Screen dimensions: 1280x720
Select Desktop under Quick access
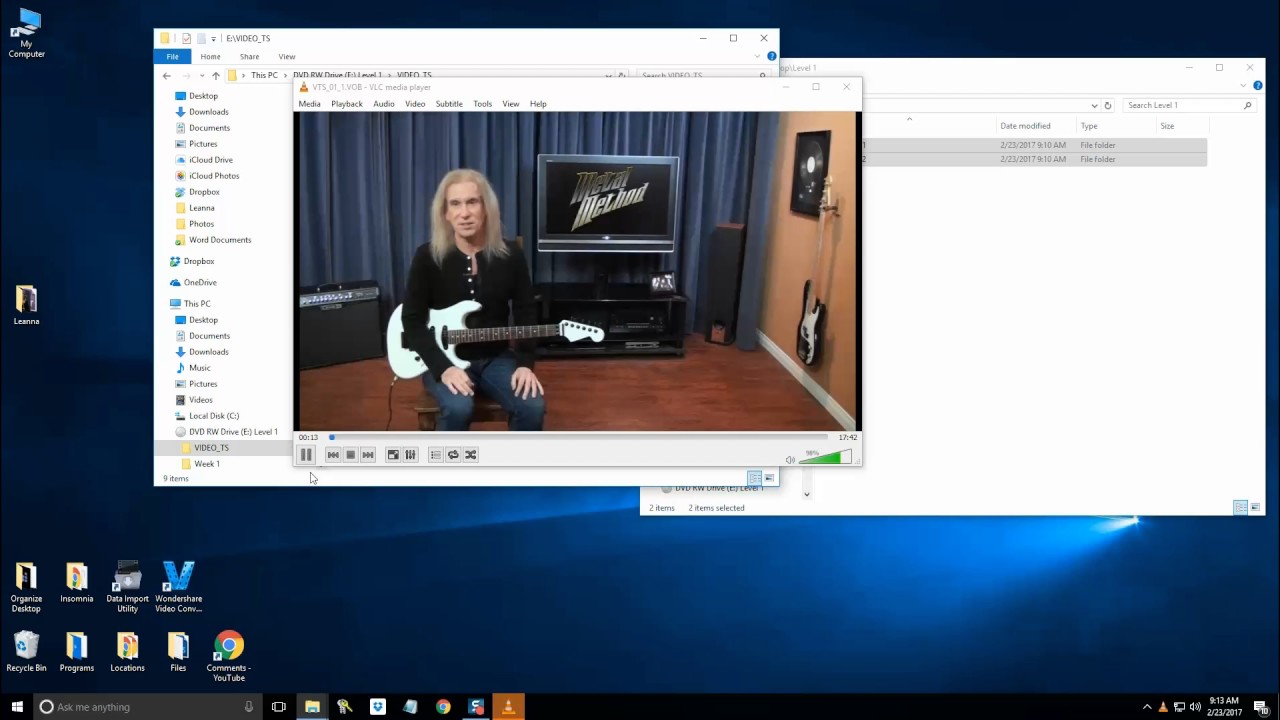203,96
